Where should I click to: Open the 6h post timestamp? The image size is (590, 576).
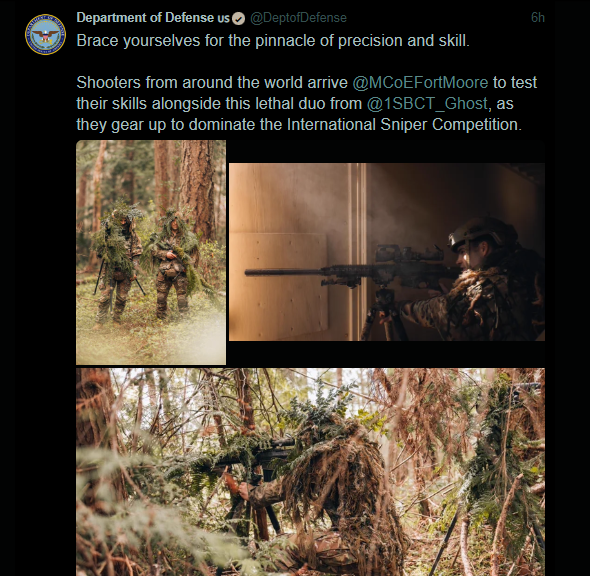coord(538,17)
